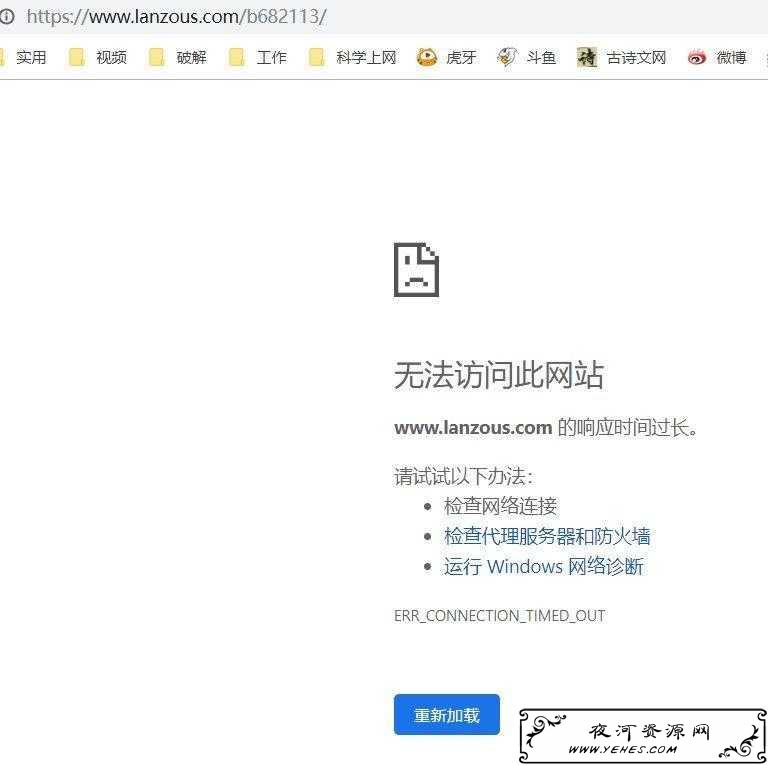Click the 斗鱼 favicon
This screenshot has height=765, width=768.
click(506, 57)
